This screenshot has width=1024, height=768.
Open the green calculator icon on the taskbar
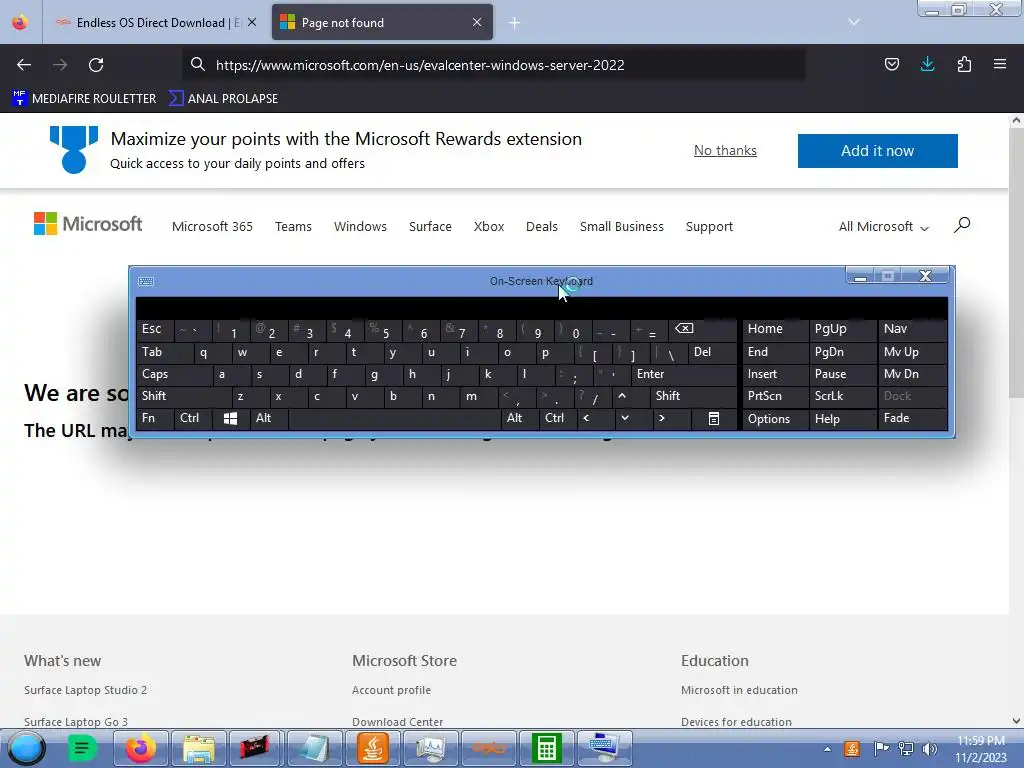pos(547,748)
